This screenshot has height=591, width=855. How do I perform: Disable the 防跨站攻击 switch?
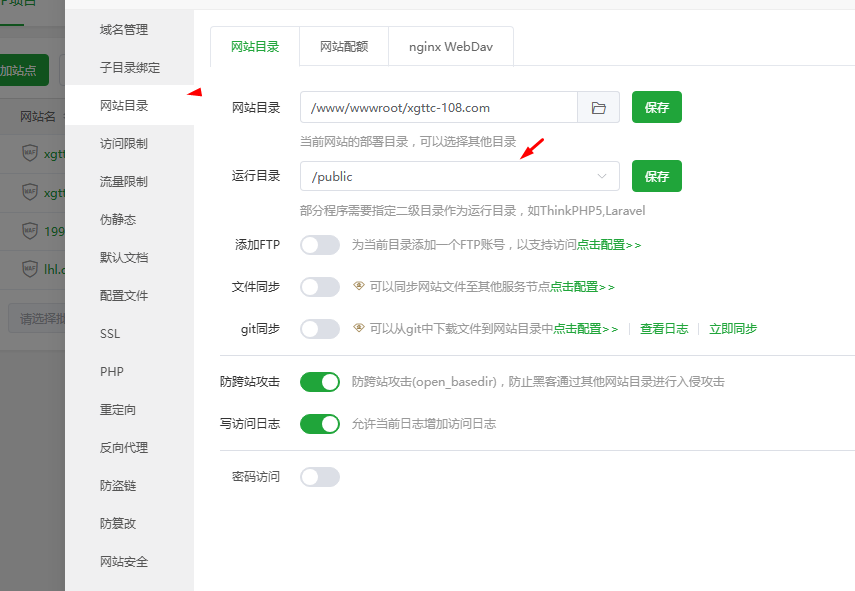click(320, 382)
